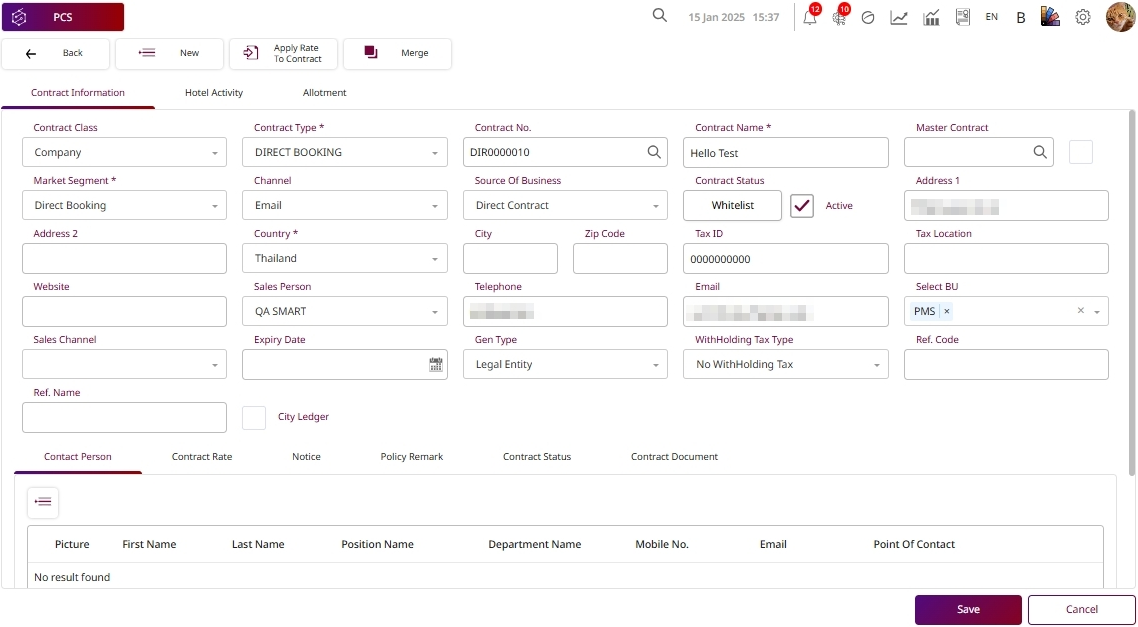
Task: Open the Expiry Date calendar picker
Action: (435, 365)
